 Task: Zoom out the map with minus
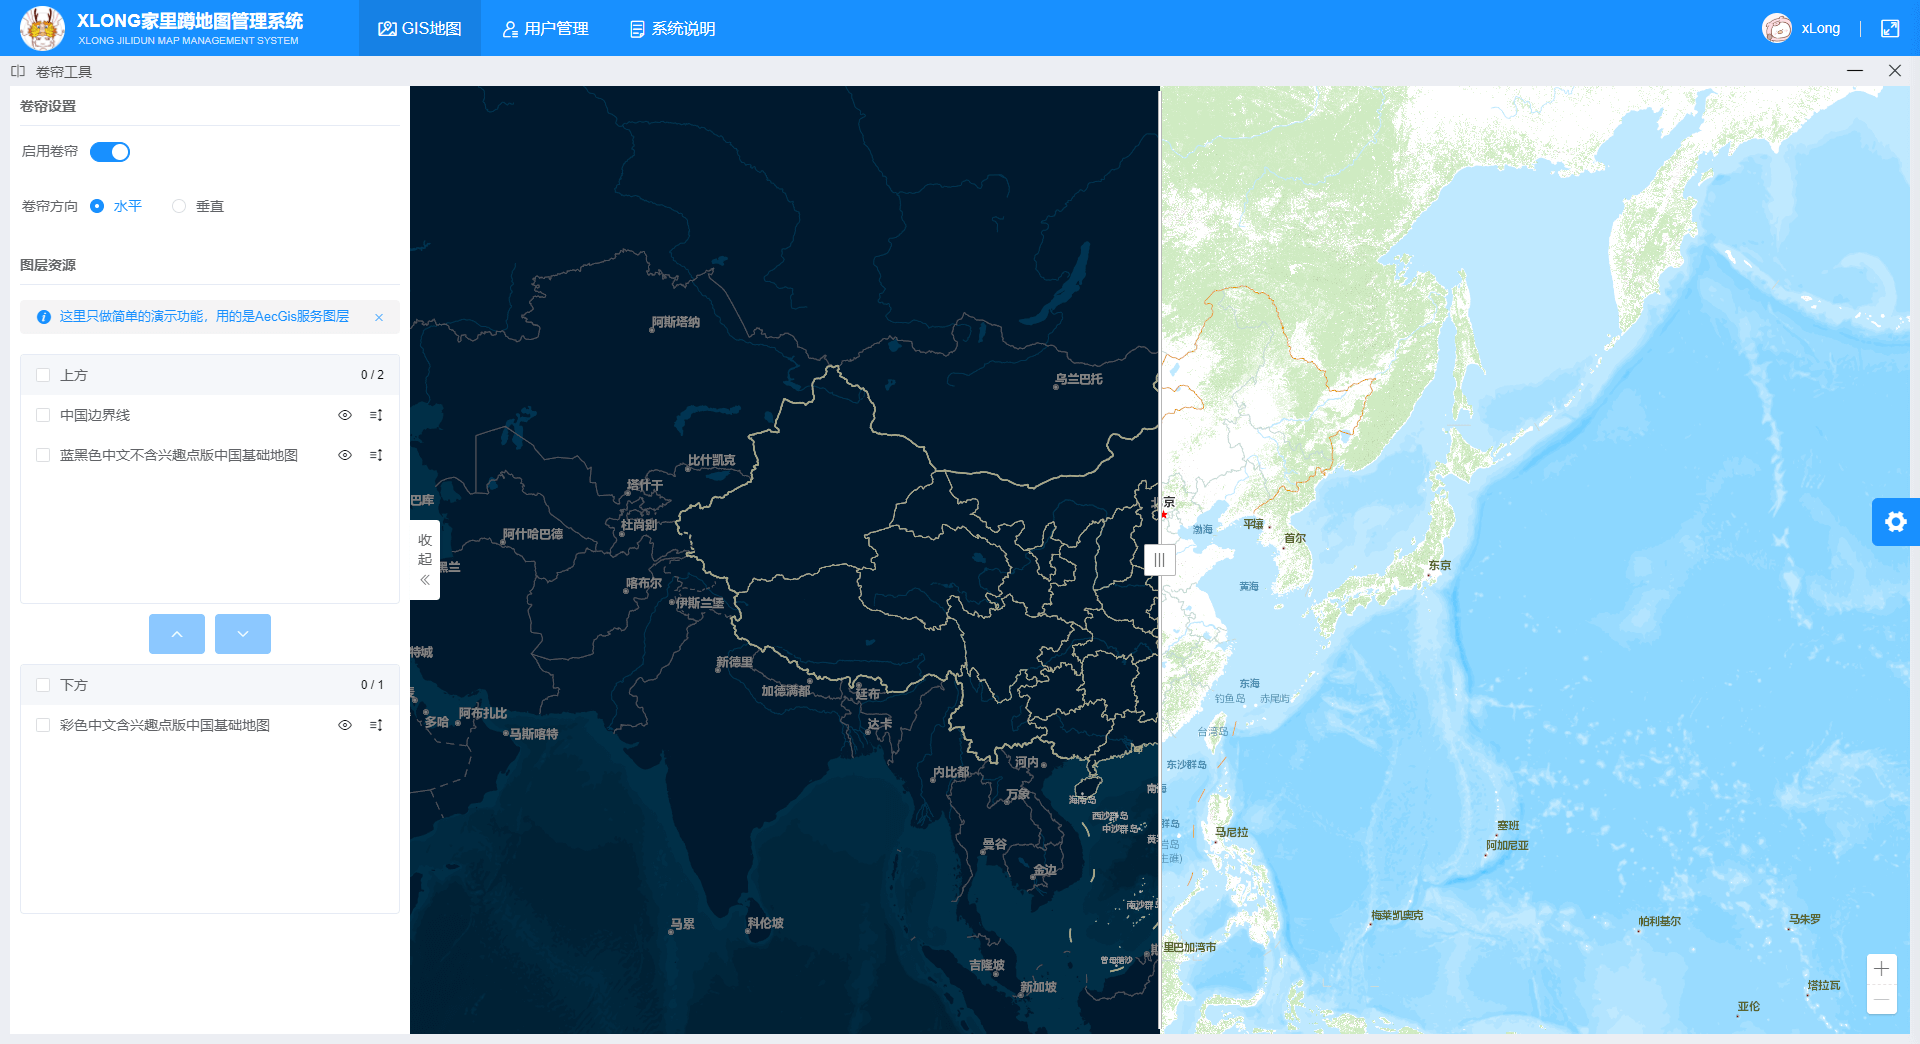pyautogui.click(x=1882, y=999)
